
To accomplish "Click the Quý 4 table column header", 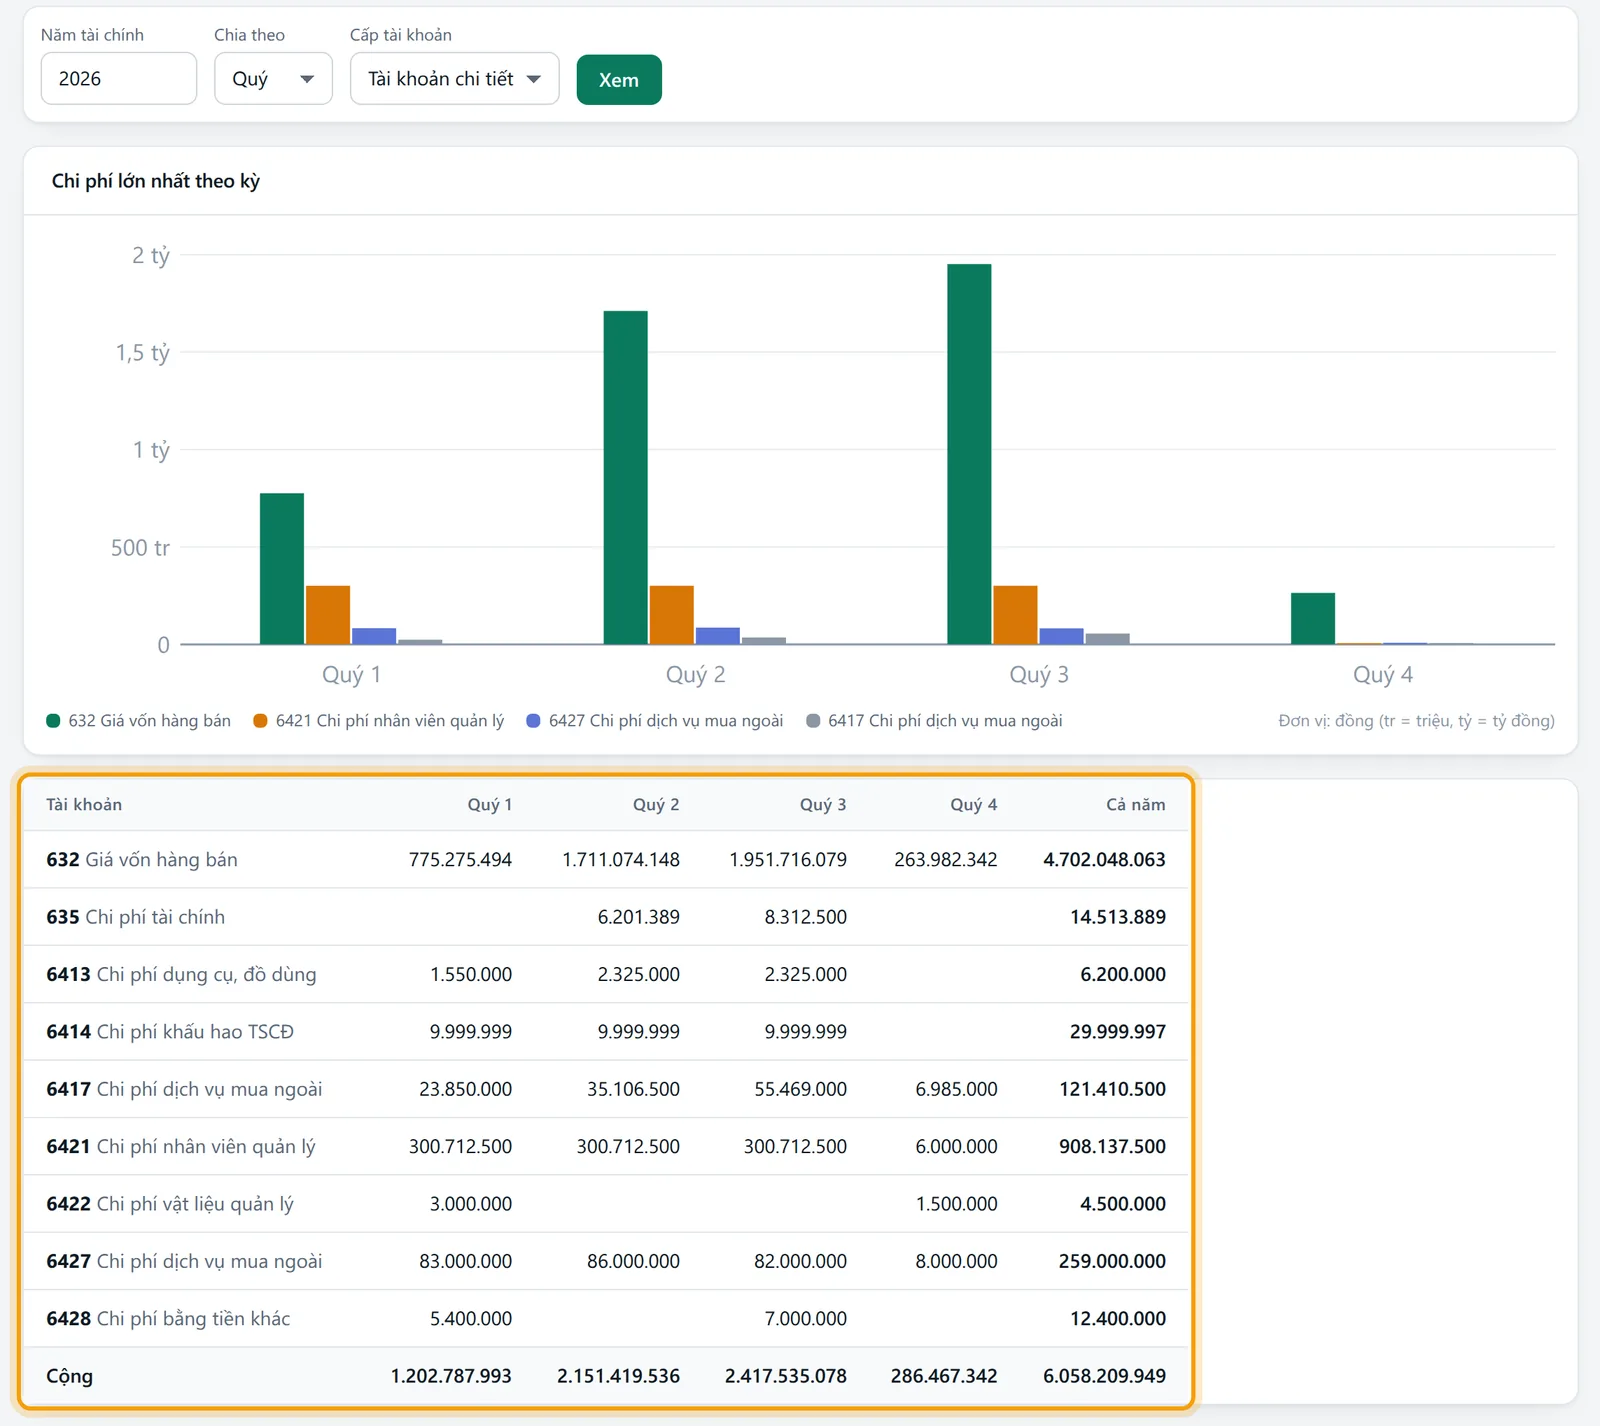I will point(974,805).
